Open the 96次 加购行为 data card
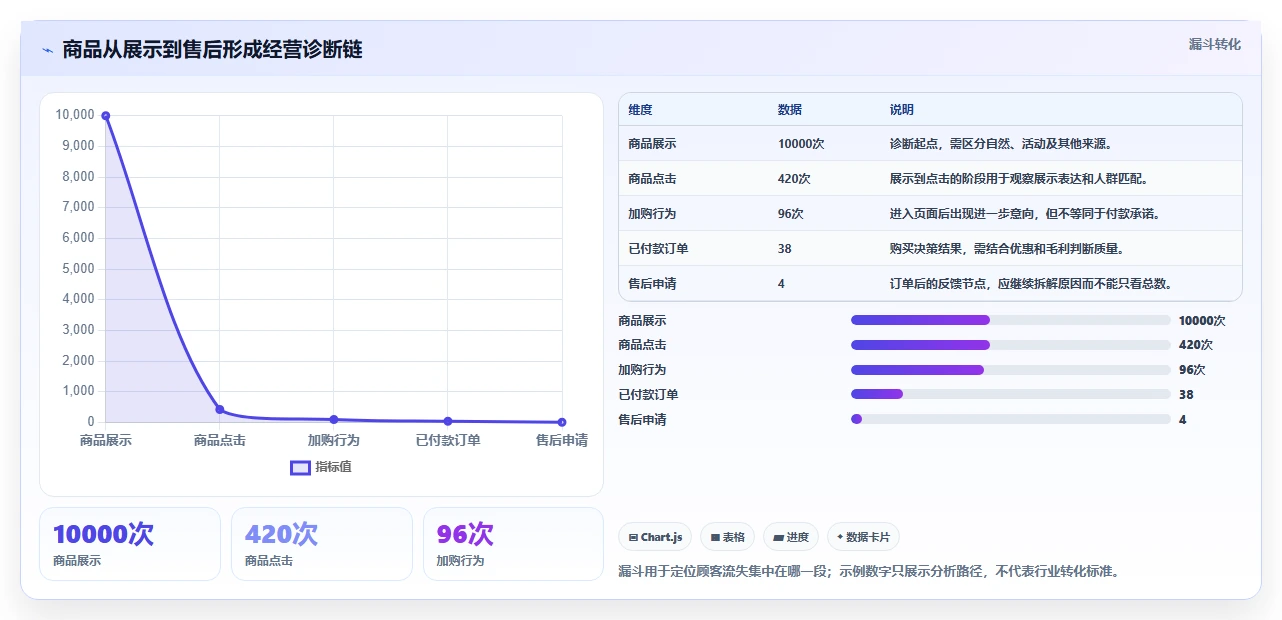1282x620 pixels. pyautogui.click(x=514, y=544)
